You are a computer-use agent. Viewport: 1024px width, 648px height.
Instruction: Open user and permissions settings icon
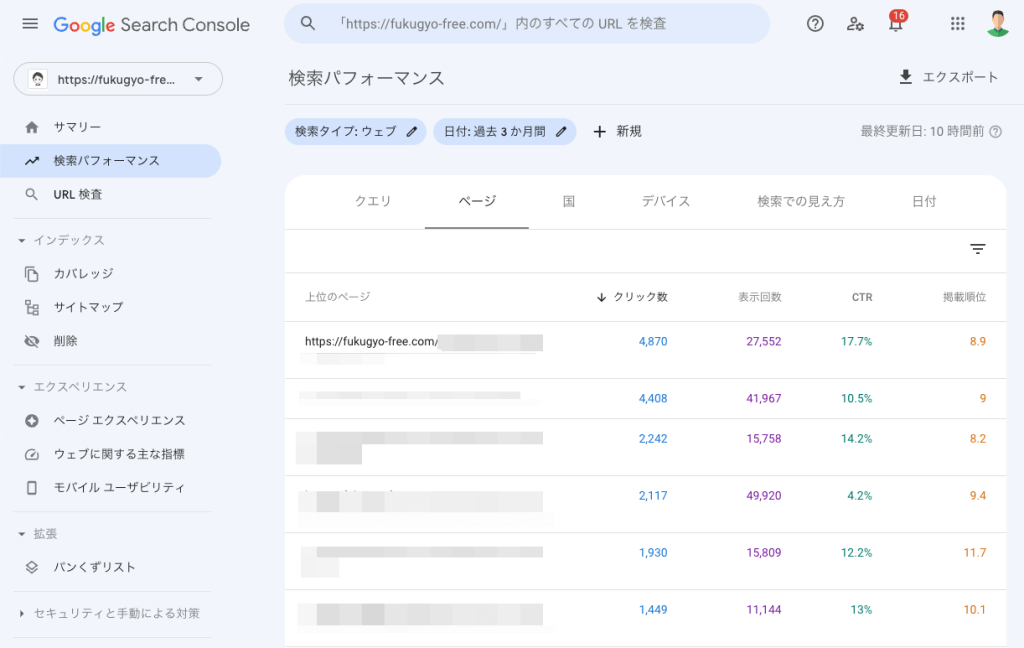[x=855, y=24]
